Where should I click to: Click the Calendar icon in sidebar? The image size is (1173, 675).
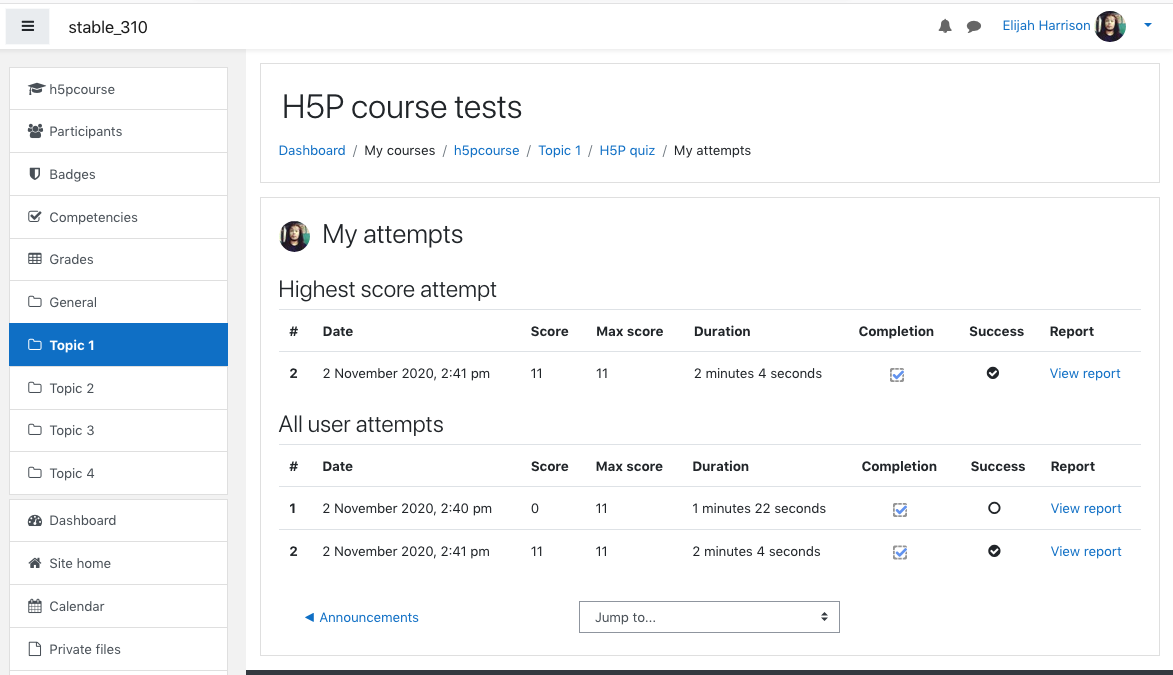pos(34,606)
